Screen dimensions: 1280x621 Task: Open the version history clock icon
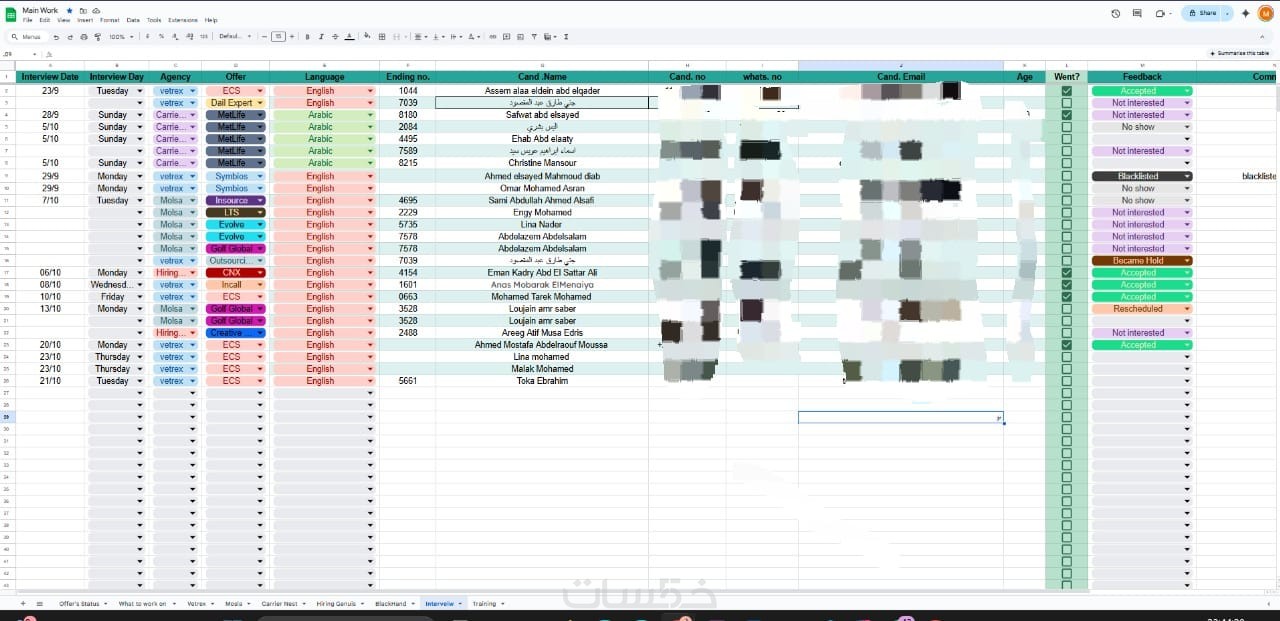(x=1116, y=13)
